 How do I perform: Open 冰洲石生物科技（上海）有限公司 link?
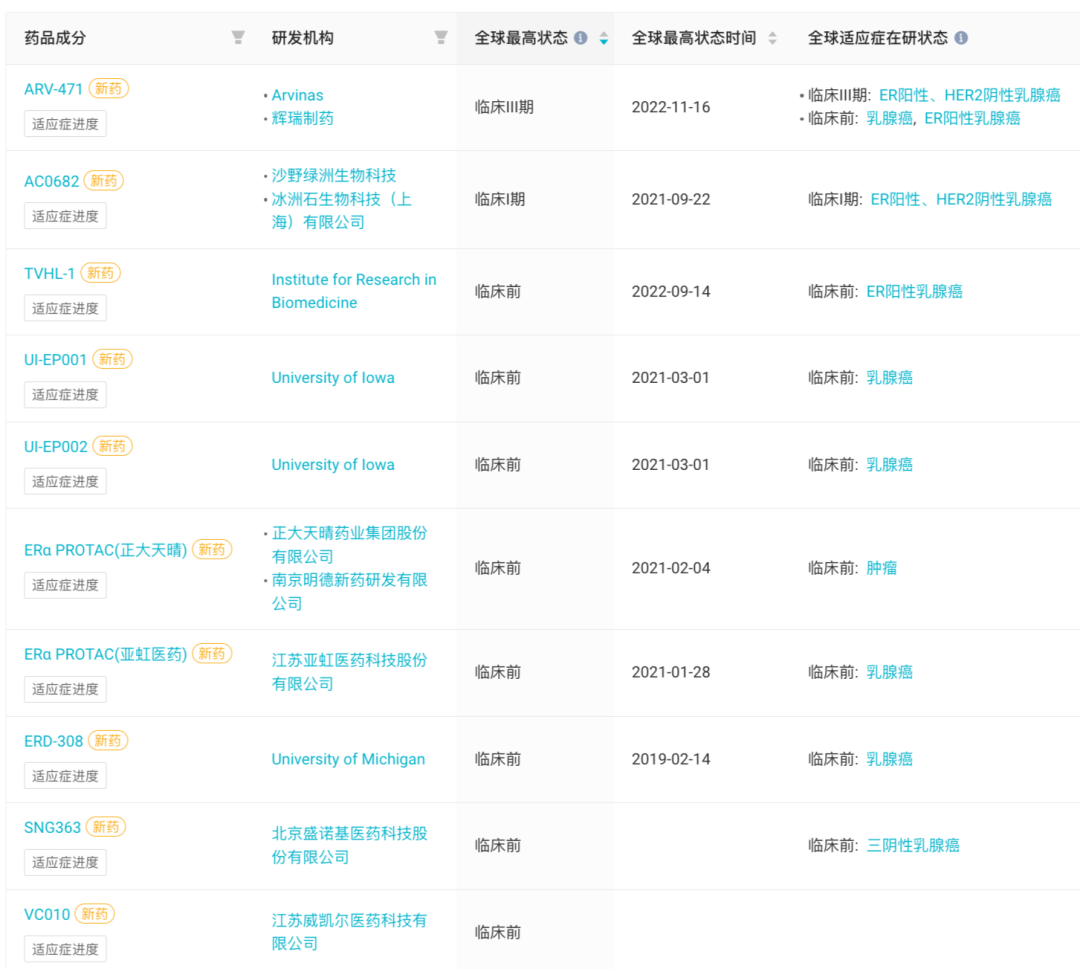pyautogui.click(x=342, y=211)
